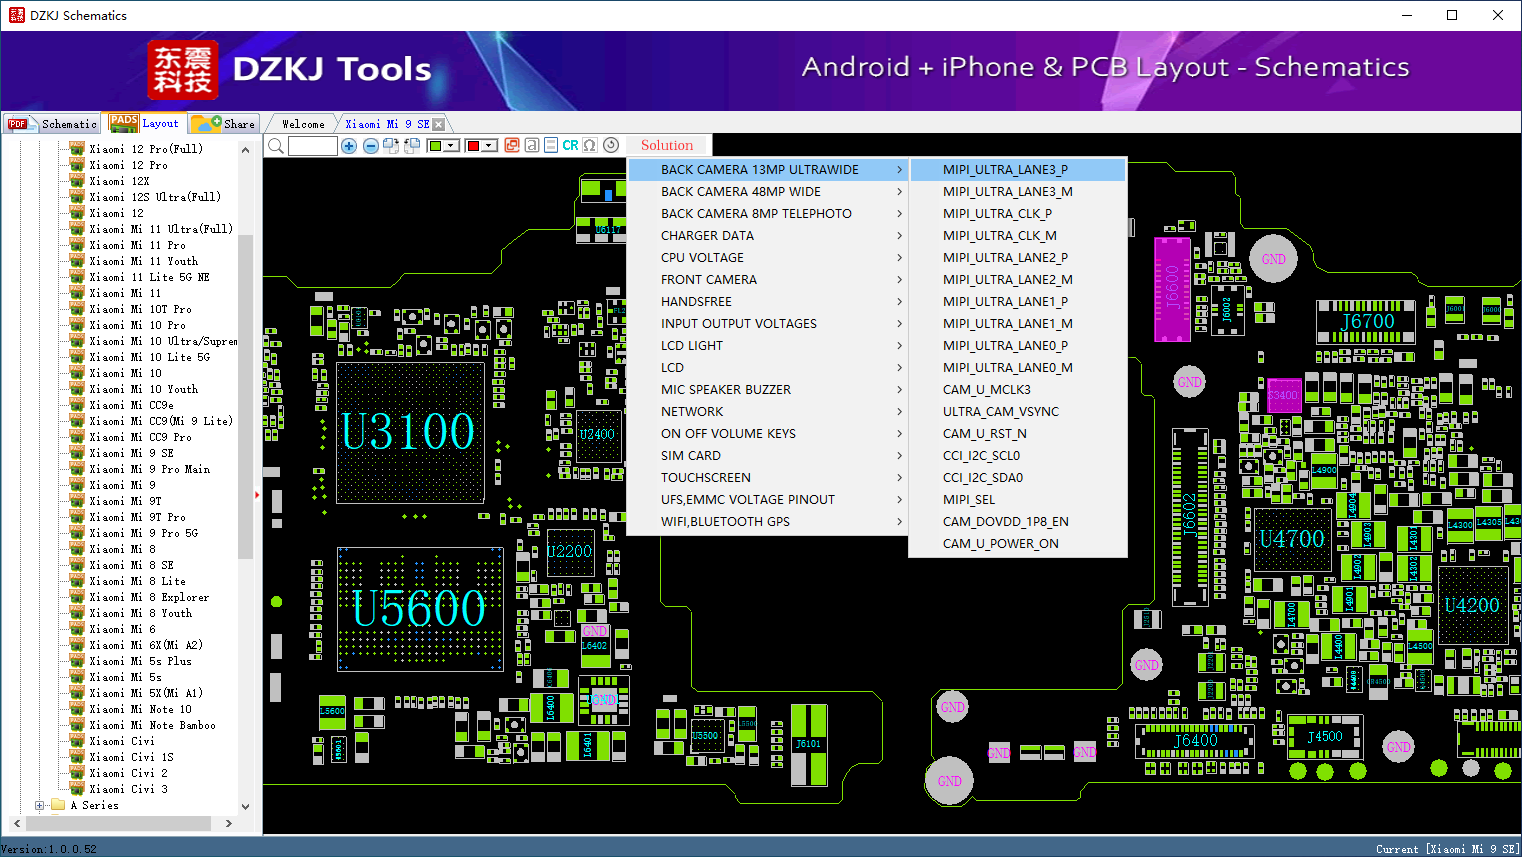Select CAM_U_MCLK3 from the submenu
The image size is (1522, 857).
[1018, 390]
